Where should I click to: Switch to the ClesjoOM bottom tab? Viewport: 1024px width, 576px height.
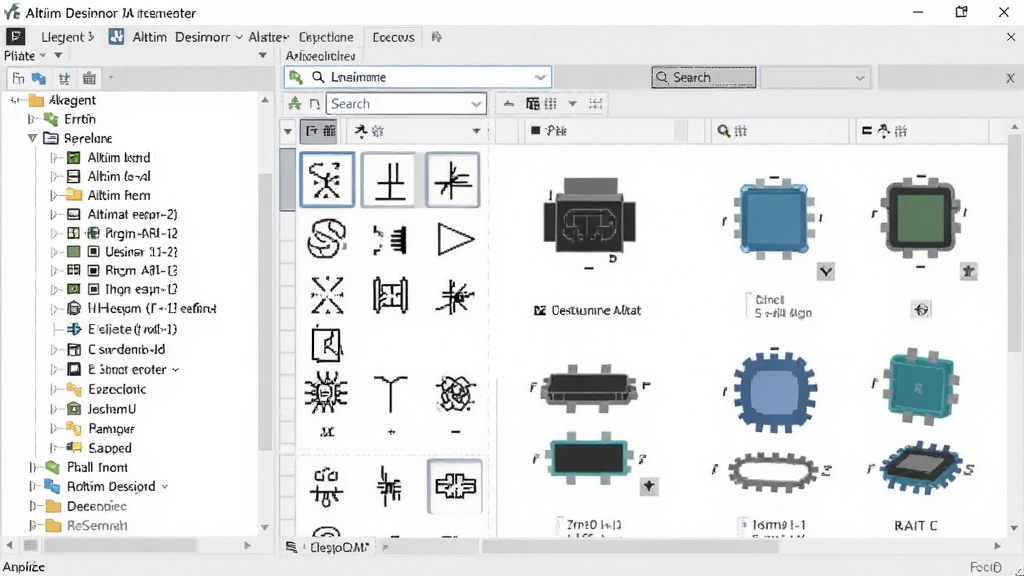pos(338,547)
